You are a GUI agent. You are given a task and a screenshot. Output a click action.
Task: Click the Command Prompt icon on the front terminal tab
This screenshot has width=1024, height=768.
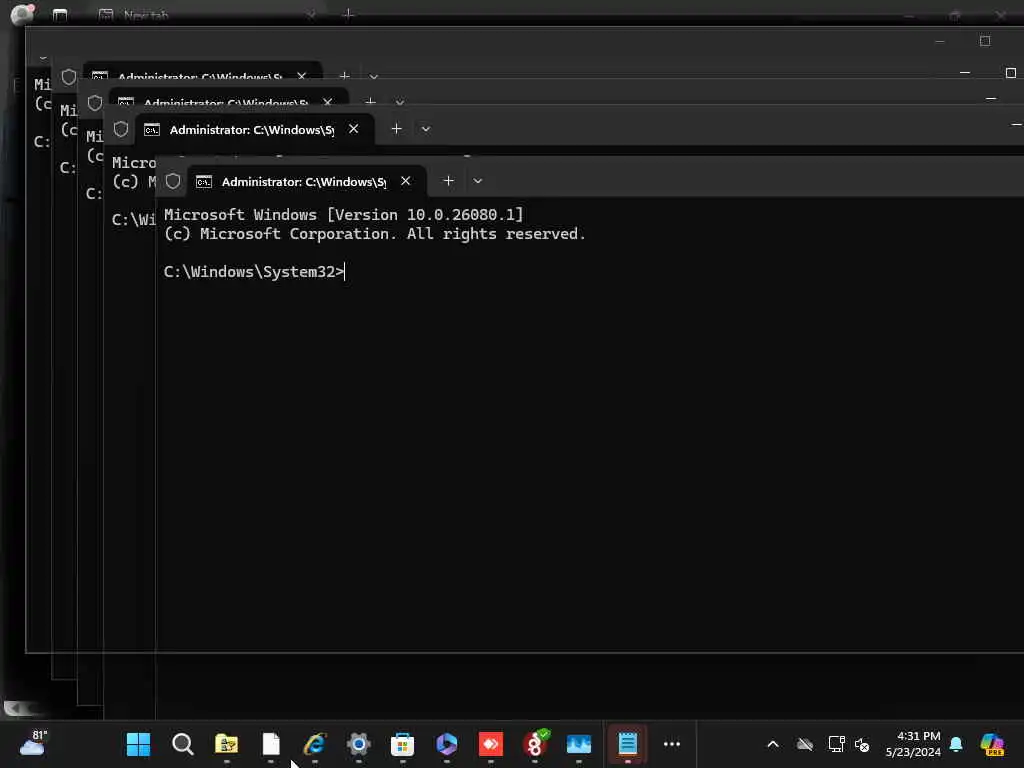pyautogui.click(x=204, y=182)
